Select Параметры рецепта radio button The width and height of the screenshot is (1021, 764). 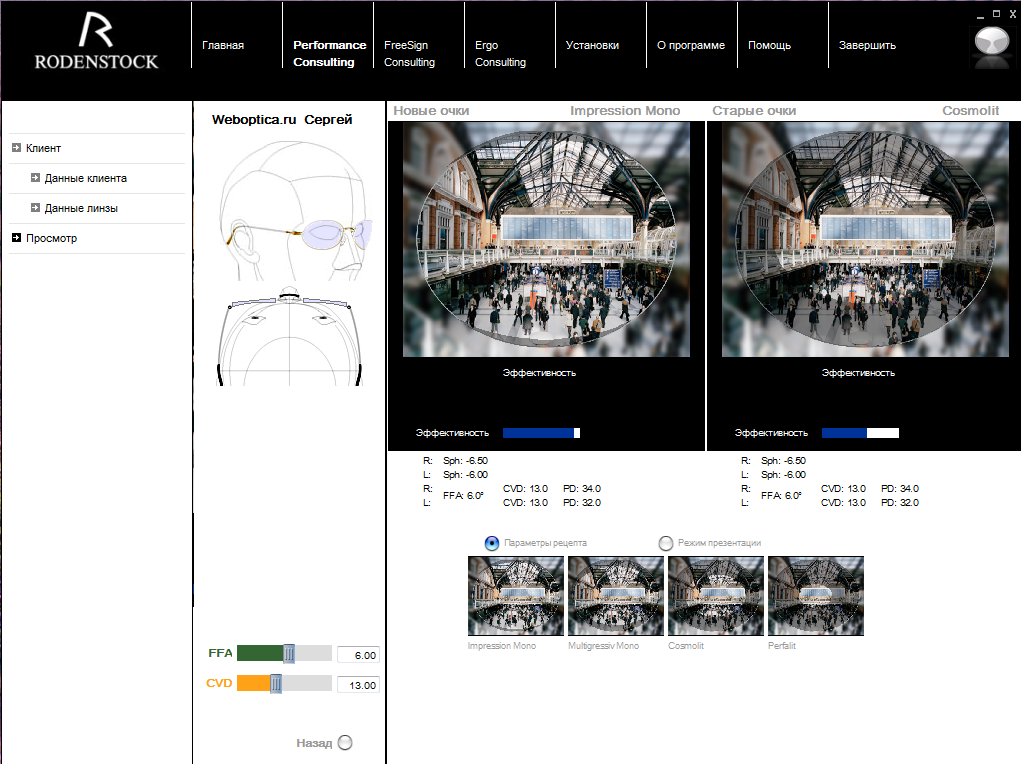[492, 543]
